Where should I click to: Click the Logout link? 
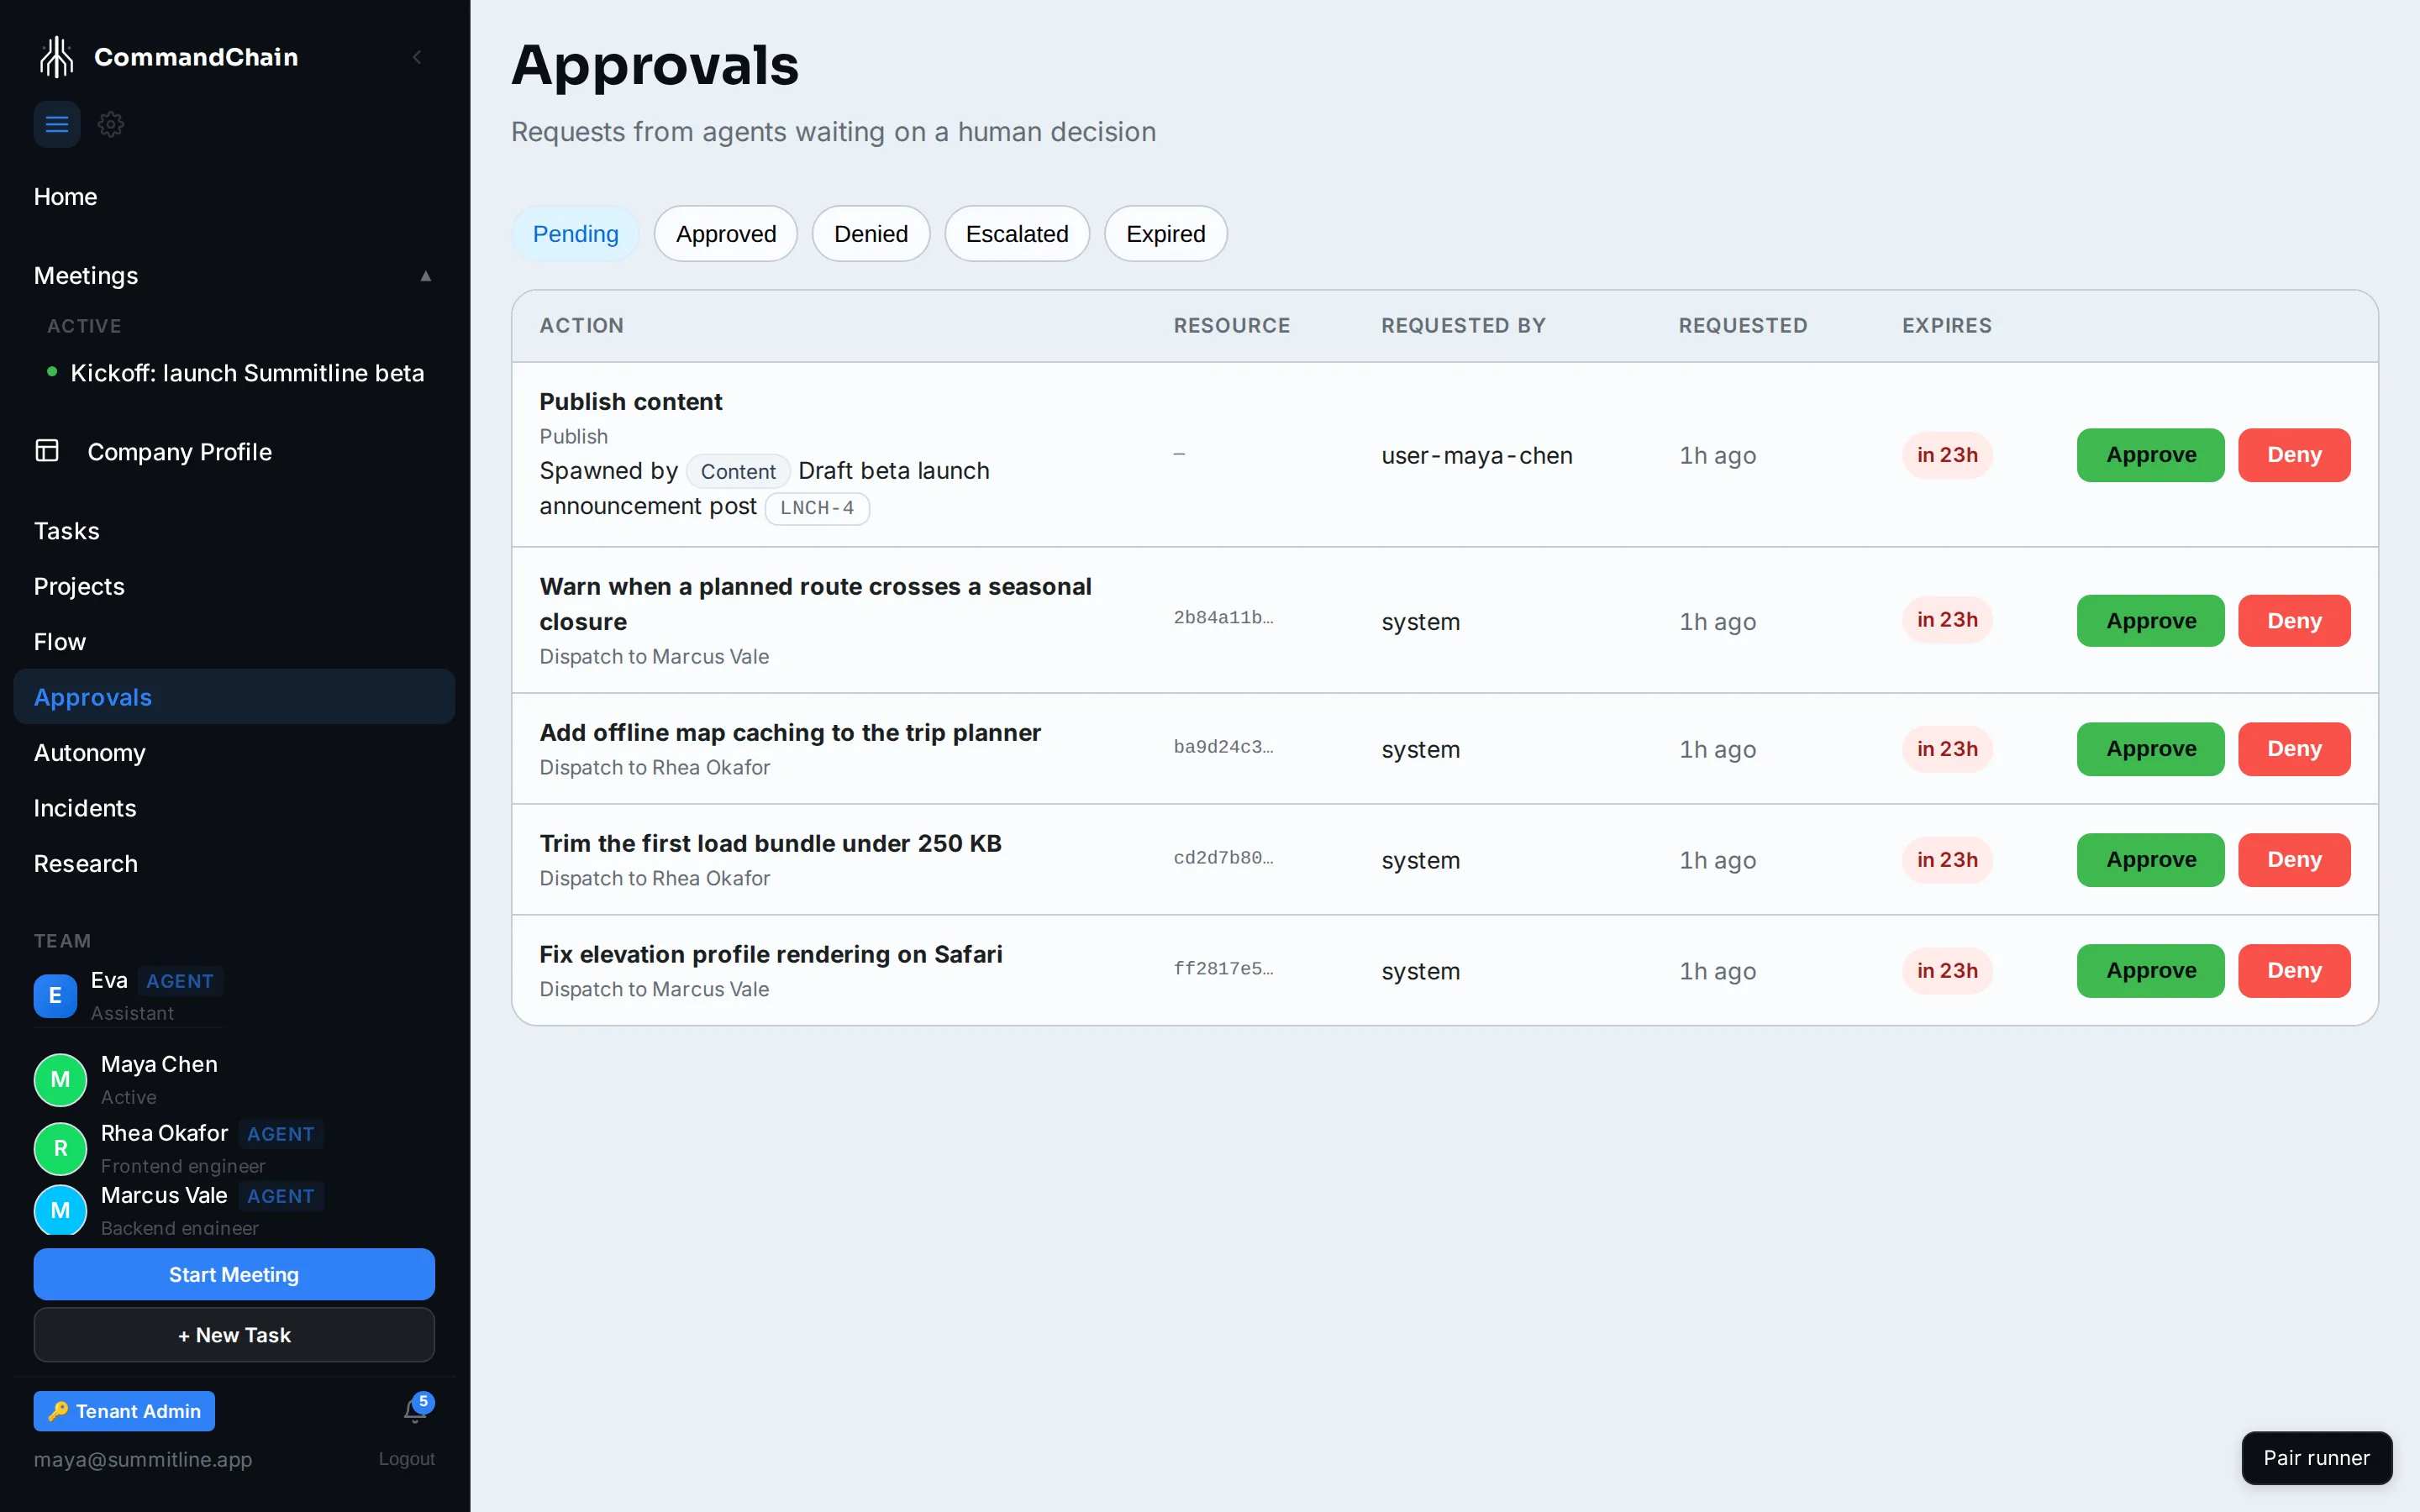tap(406, 1459)
